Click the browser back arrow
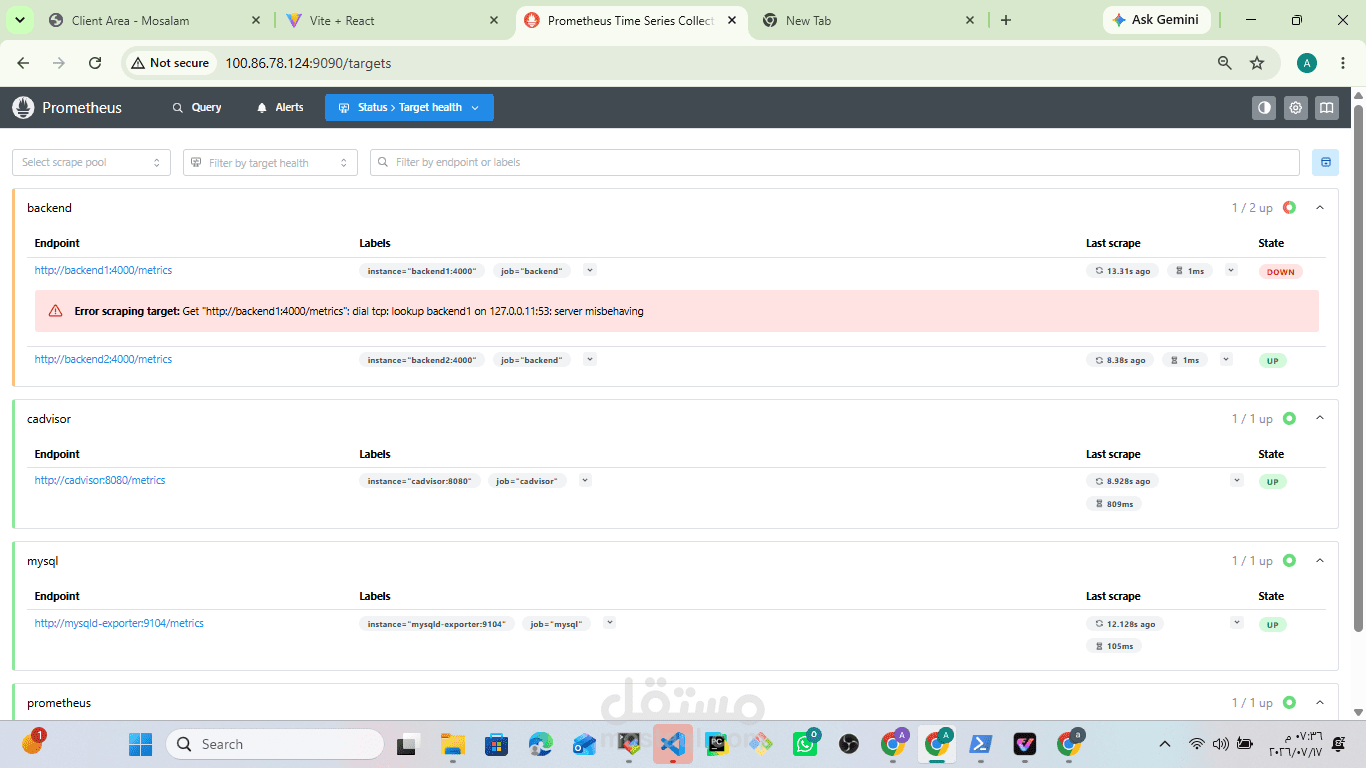 click(23, 63)
